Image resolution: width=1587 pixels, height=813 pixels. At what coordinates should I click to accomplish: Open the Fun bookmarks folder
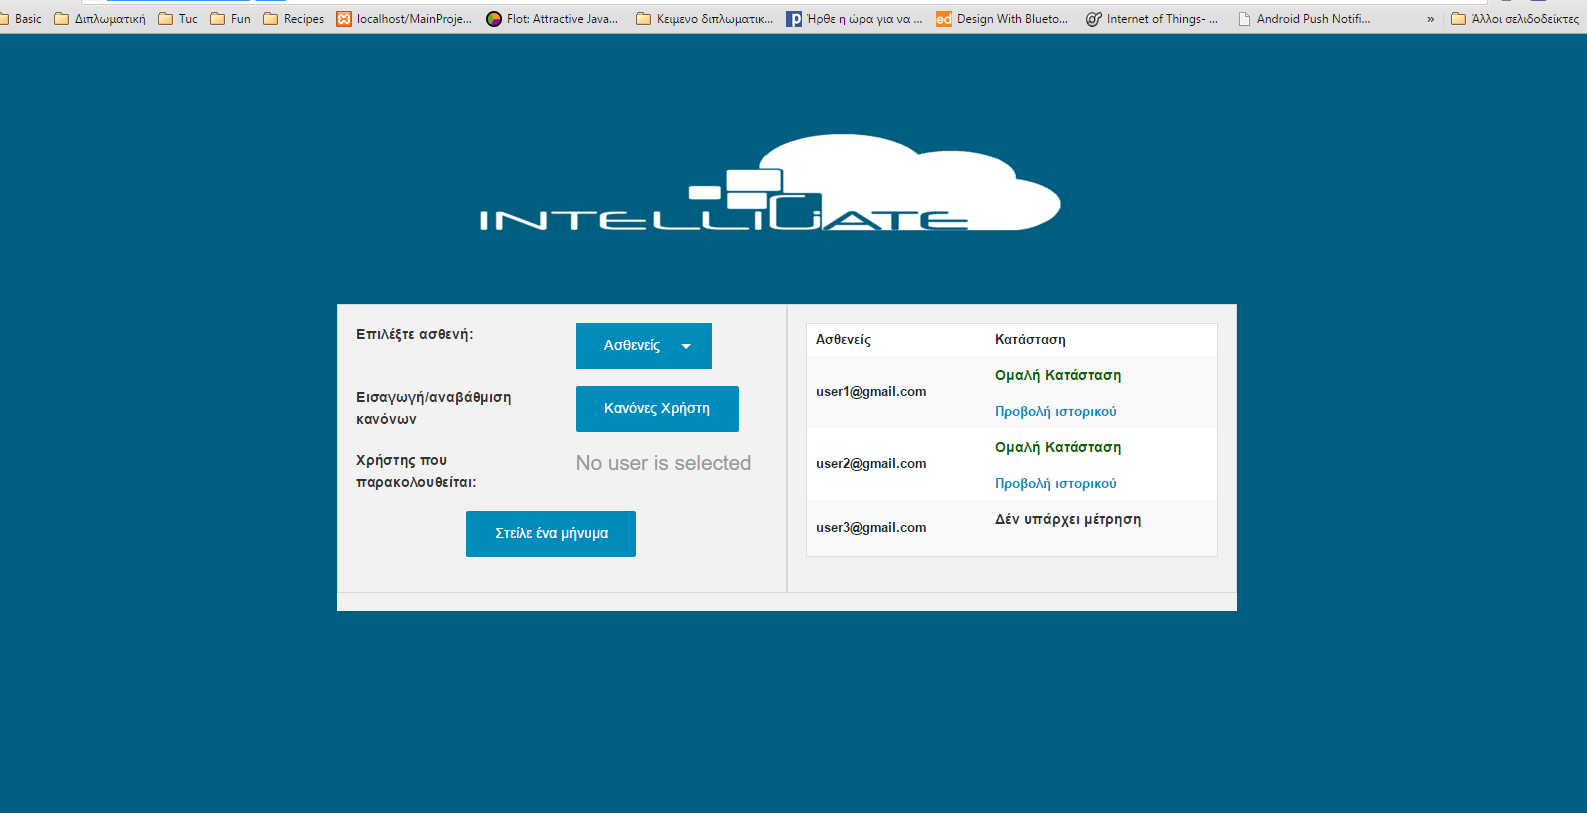click(231, 19)
